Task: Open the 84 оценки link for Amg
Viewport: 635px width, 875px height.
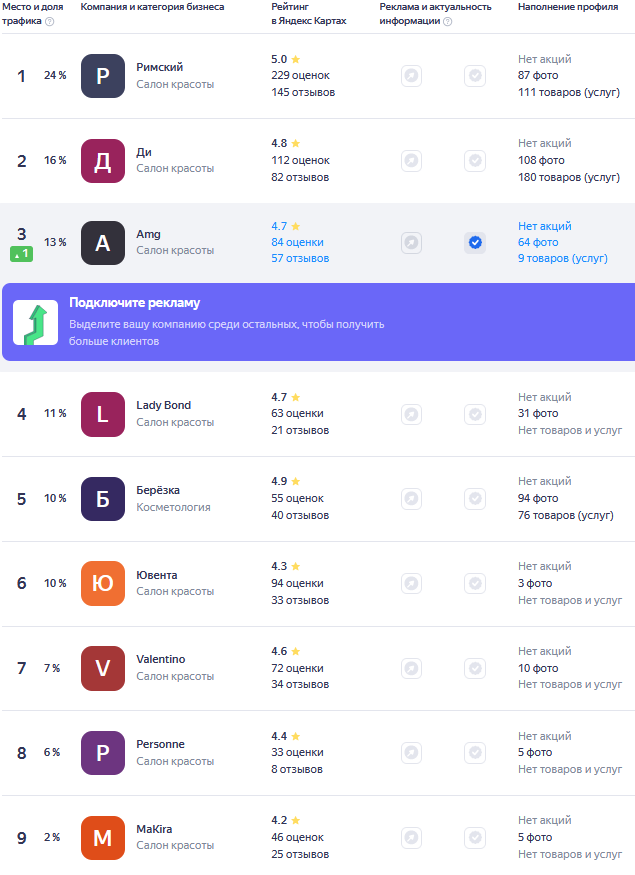Action: point(297,242)
